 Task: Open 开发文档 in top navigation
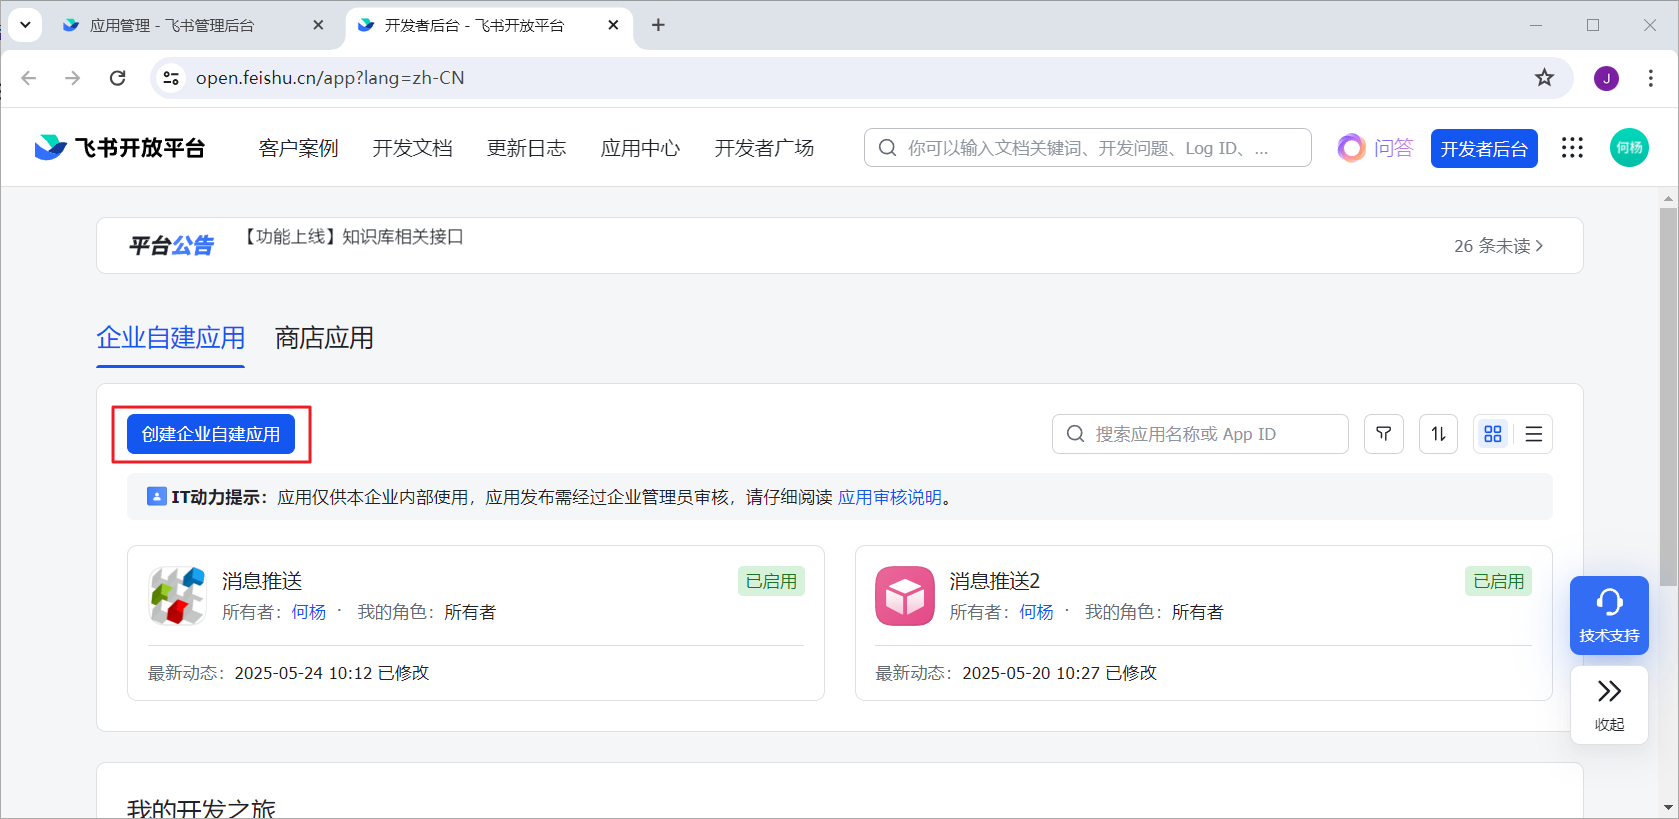tap(412, 148)
